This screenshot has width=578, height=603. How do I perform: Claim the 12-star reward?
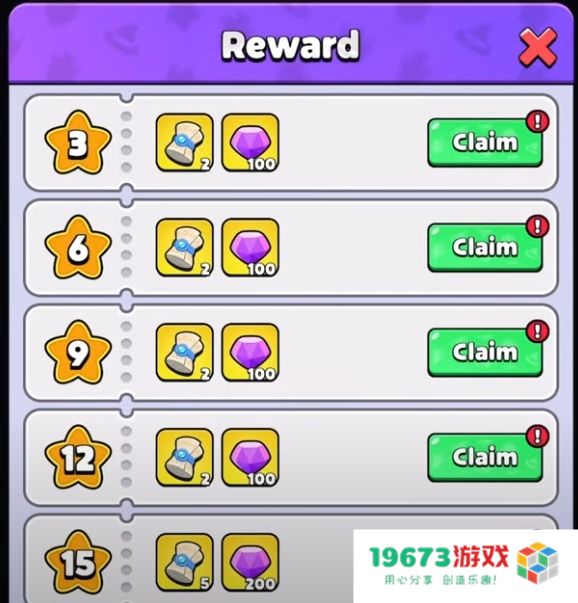pos(485,458)
